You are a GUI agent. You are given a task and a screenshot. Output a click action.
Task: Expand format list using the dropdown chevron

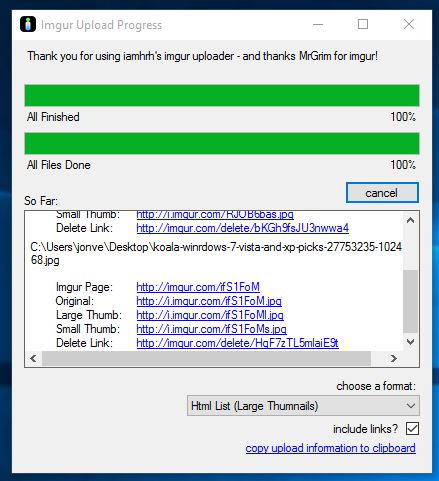click(411, 406)
